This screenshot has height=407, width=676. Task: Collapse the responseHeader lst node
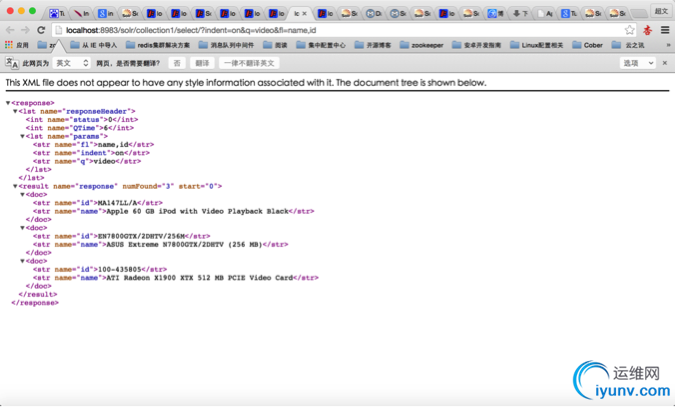pyautogui.click(x=15, y=111)
